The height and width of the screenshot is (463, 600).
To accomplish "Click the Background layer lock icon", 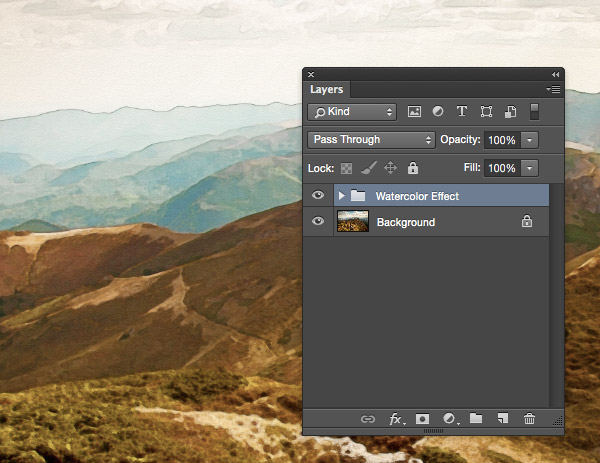I will click(x=527, y=221).
